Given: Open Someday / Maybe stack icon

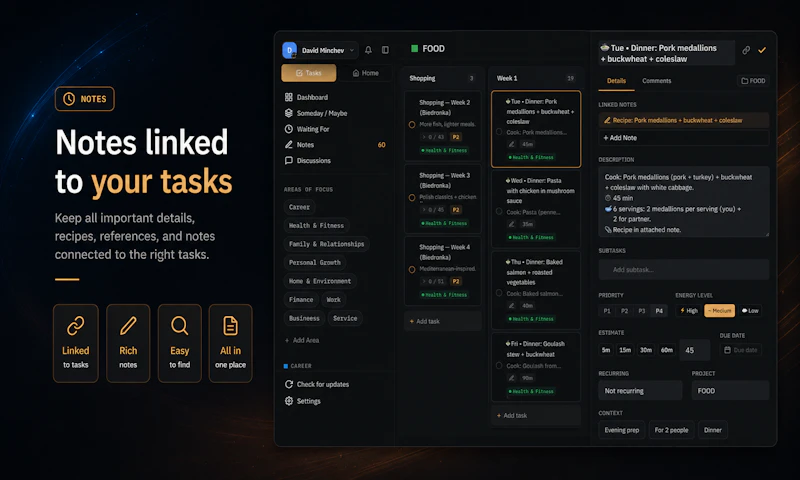Looking at the screenshot, I should click(289, 113).
